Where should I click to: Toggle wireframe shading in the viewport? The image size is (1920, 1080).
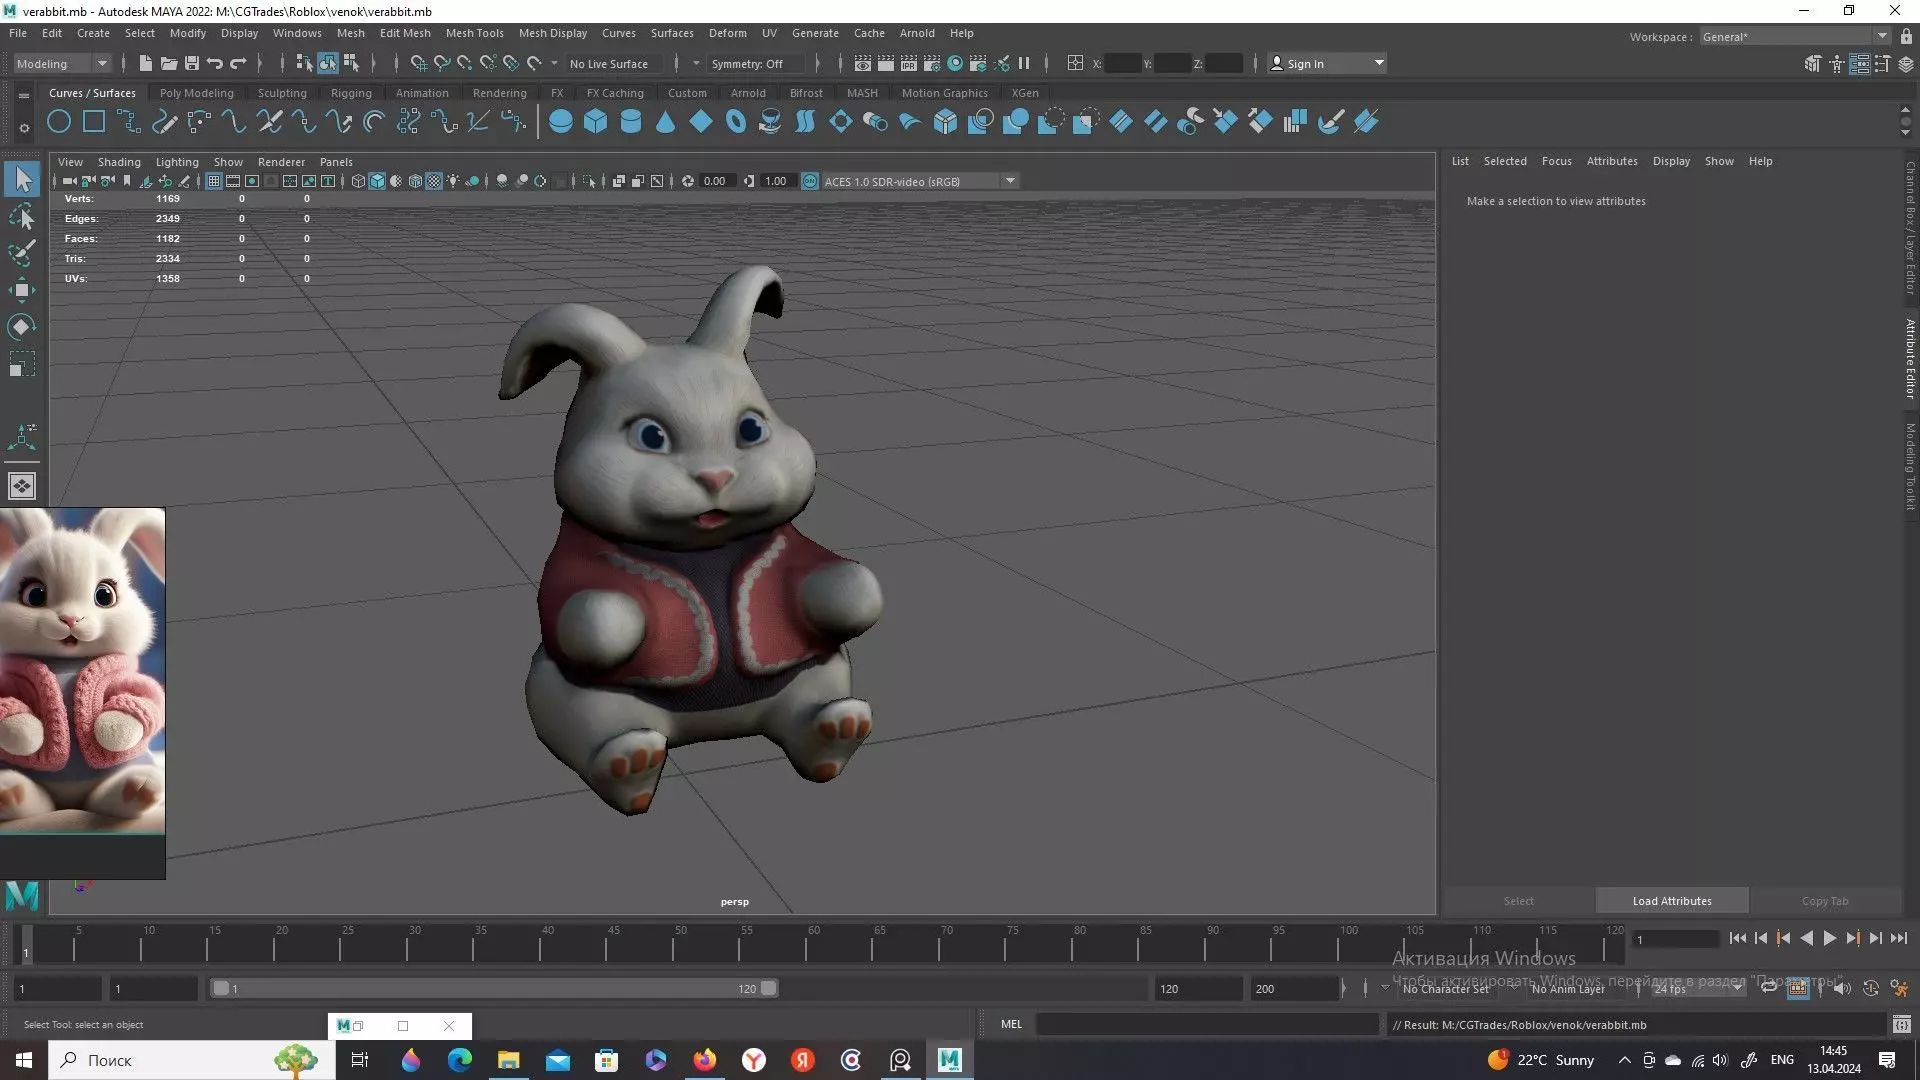coord(358,181)
